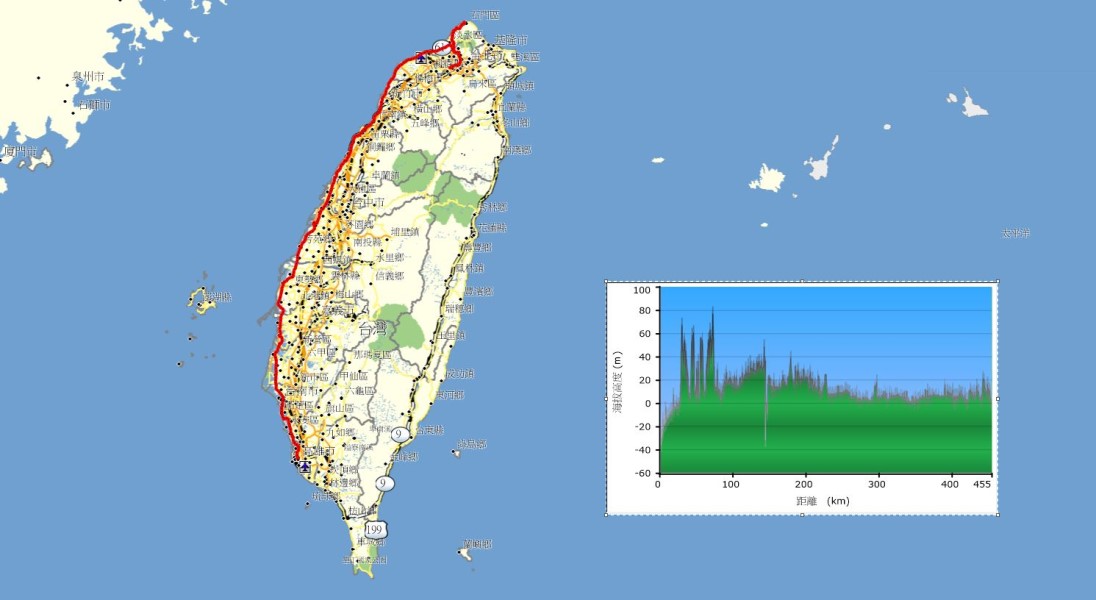Click the elevation chart's bottom-left corner handle
This screenshot has width=1096, height=600.
(x=607, y=514)
